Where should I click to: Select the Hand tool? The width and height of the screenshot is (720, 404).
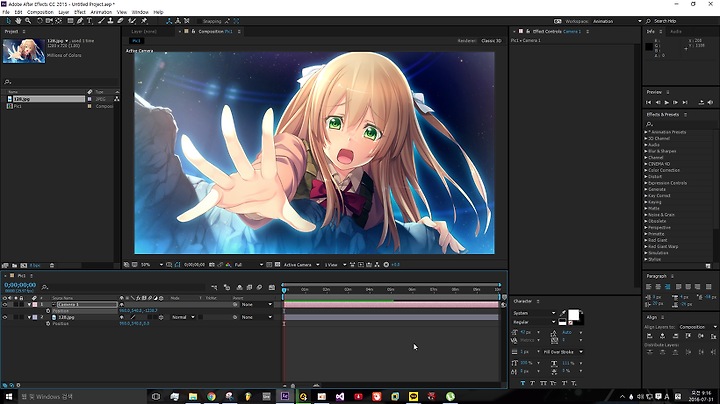(18, 21)
